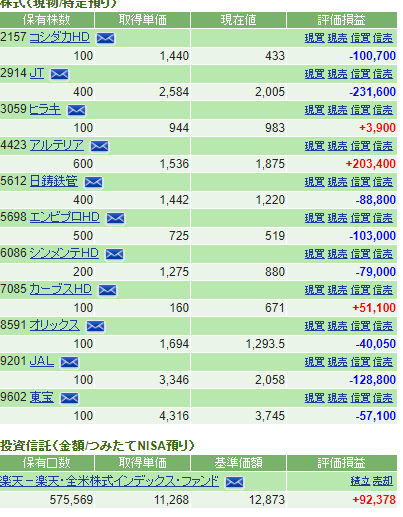Screen dimensions: 403x517
Task: Click the envelope icon next to アルテリア
Action: (99, 146)
